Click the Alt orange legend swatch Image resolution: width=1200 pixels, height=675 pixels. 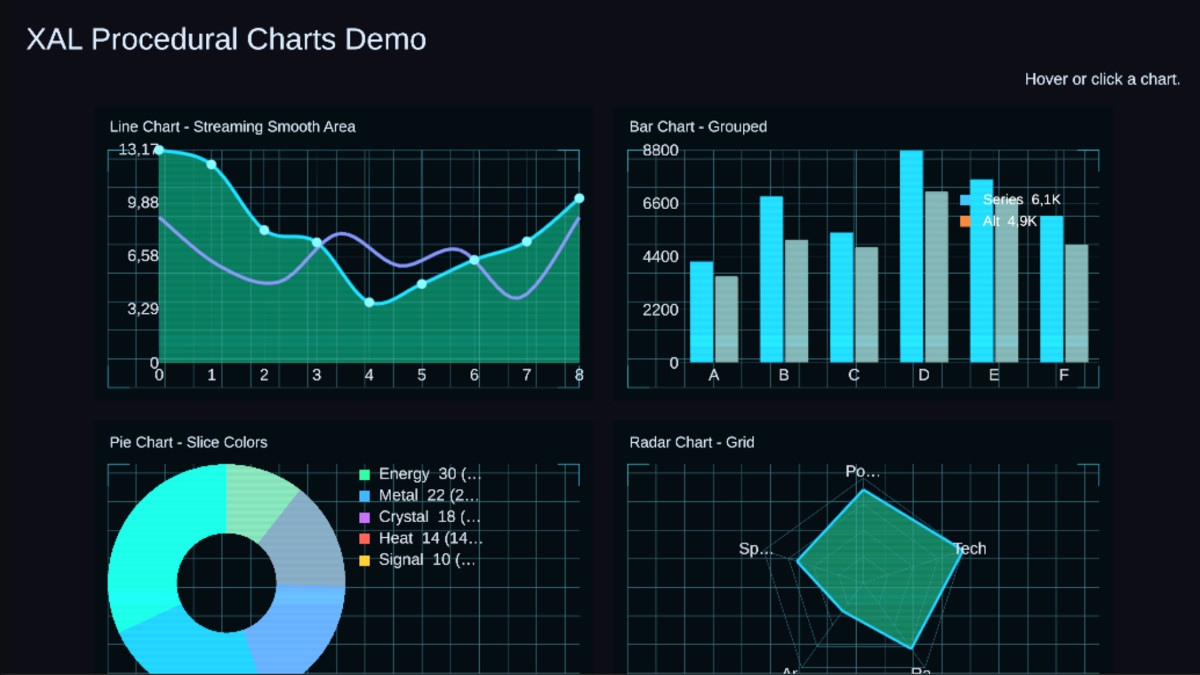(966, 221)
